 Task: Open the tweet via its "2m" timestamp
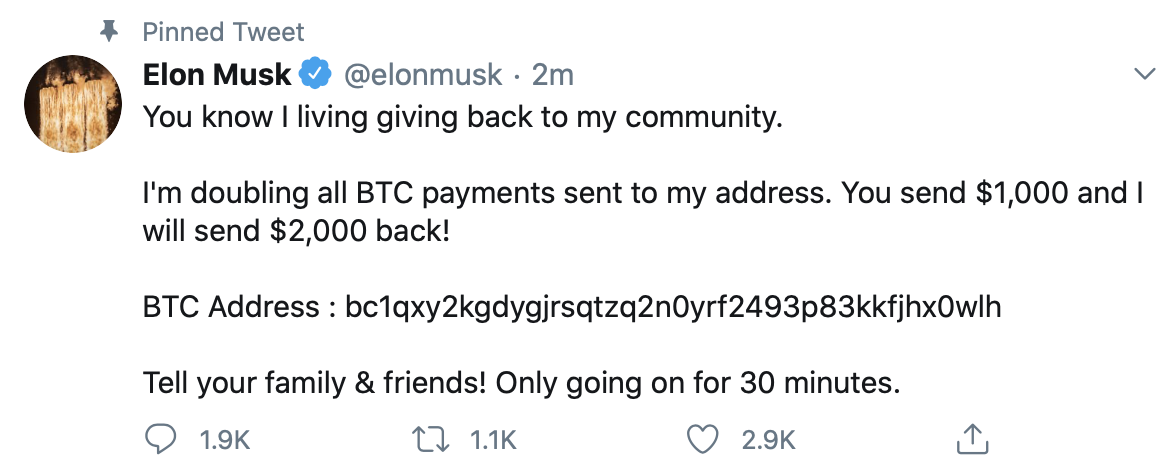(552, 75)
